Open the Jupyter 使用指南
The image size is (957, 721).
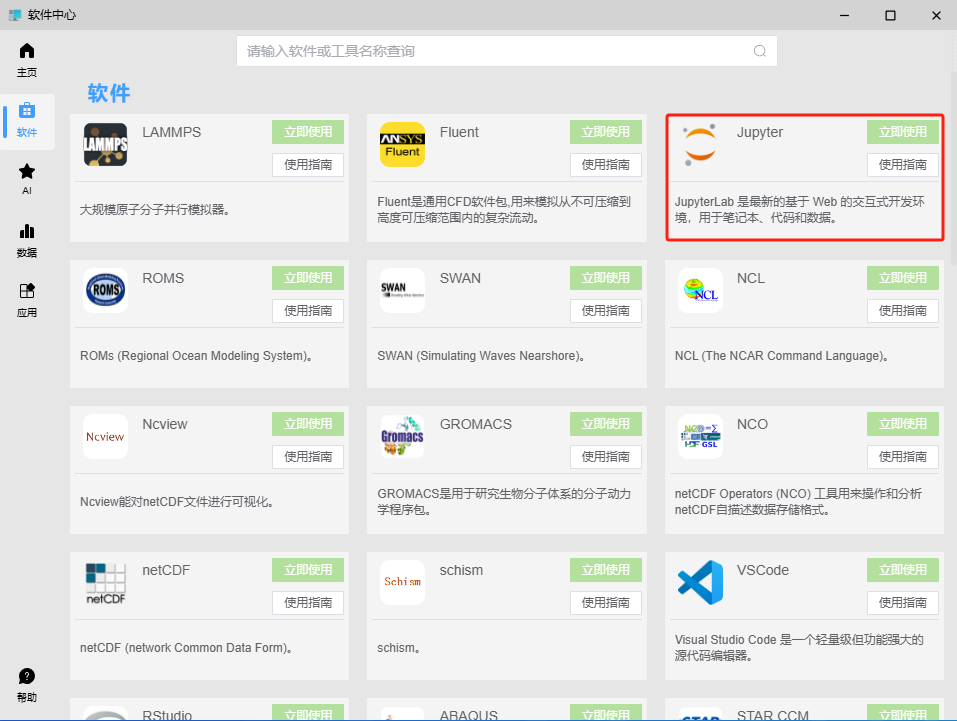903,165
